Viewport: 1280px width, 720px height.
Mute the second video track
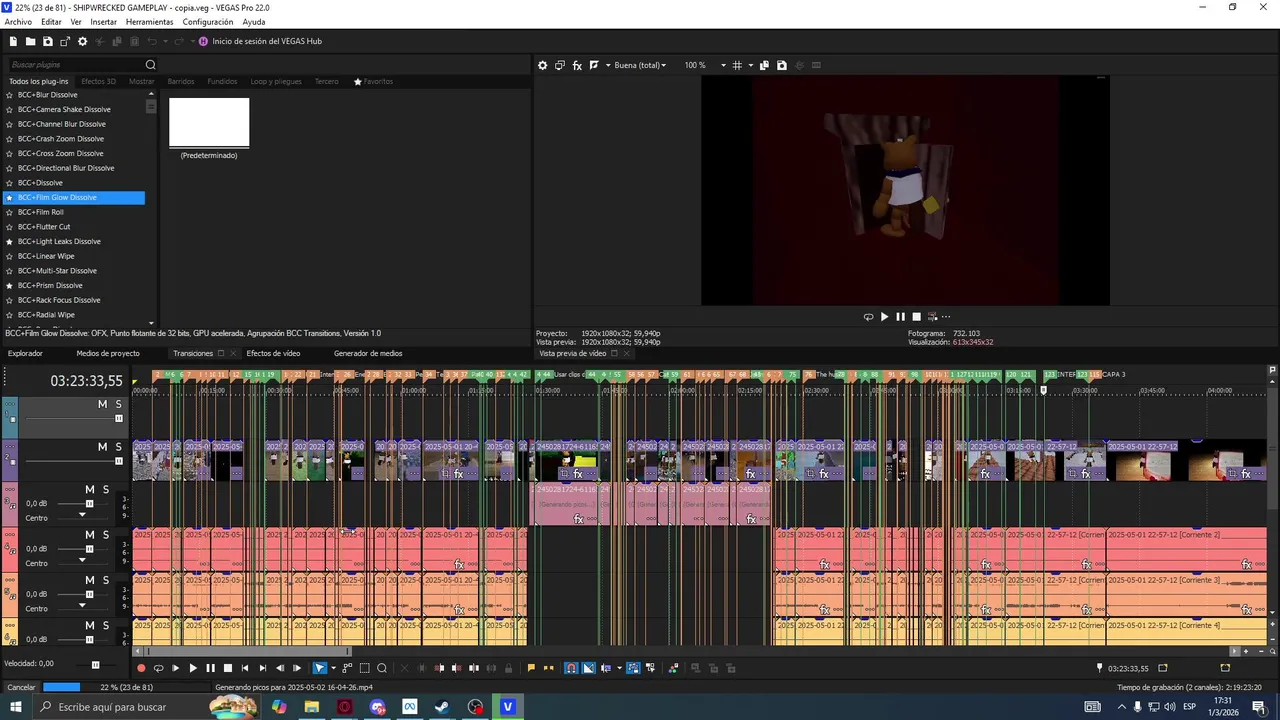tap(102, 447)
